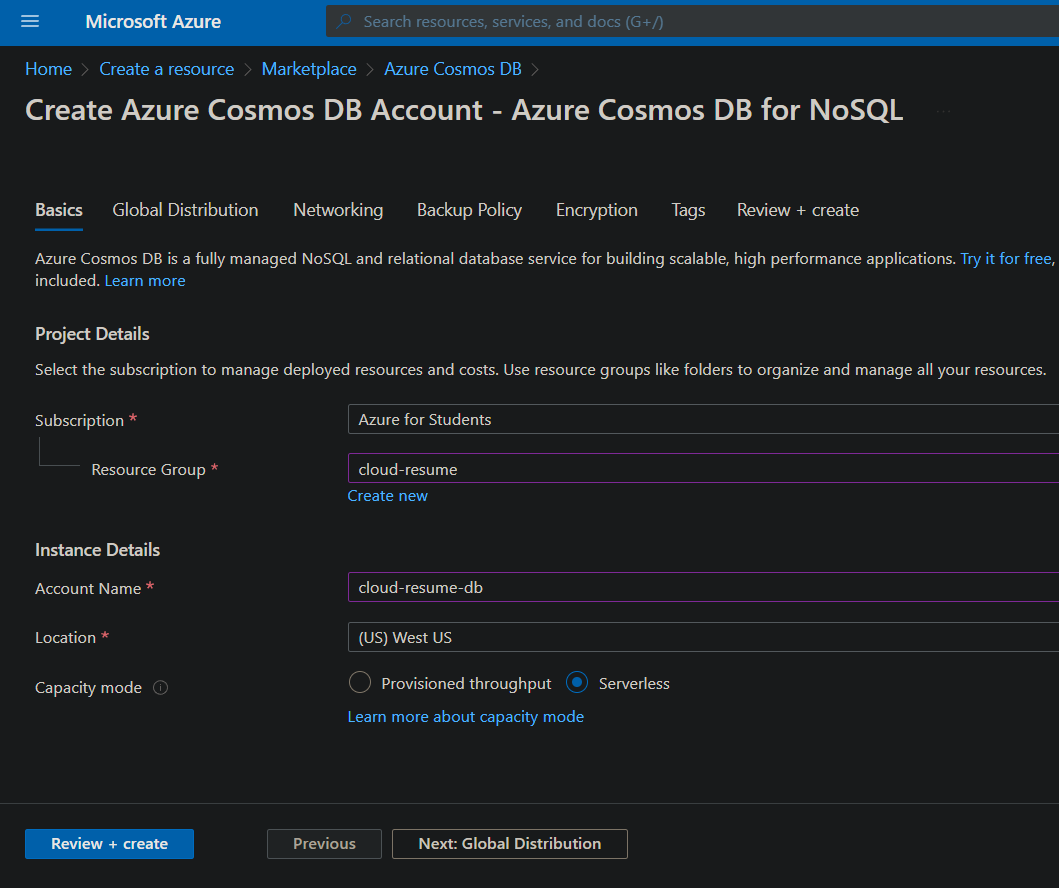1059x888 pixels.
Task: Click the Capacity mode label text
Action: point(88,687)
